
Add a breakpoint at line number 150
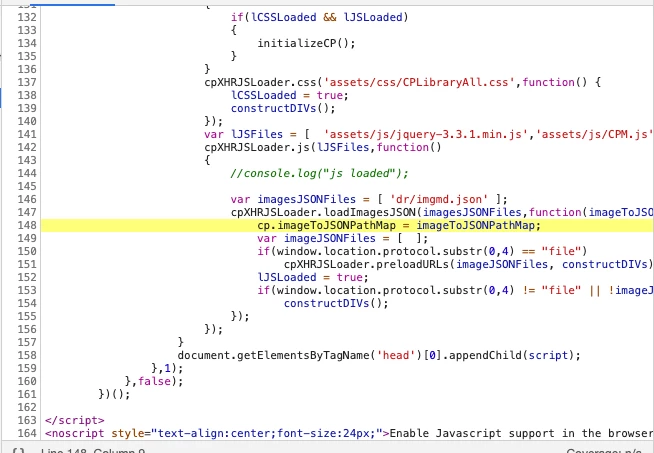27,251
